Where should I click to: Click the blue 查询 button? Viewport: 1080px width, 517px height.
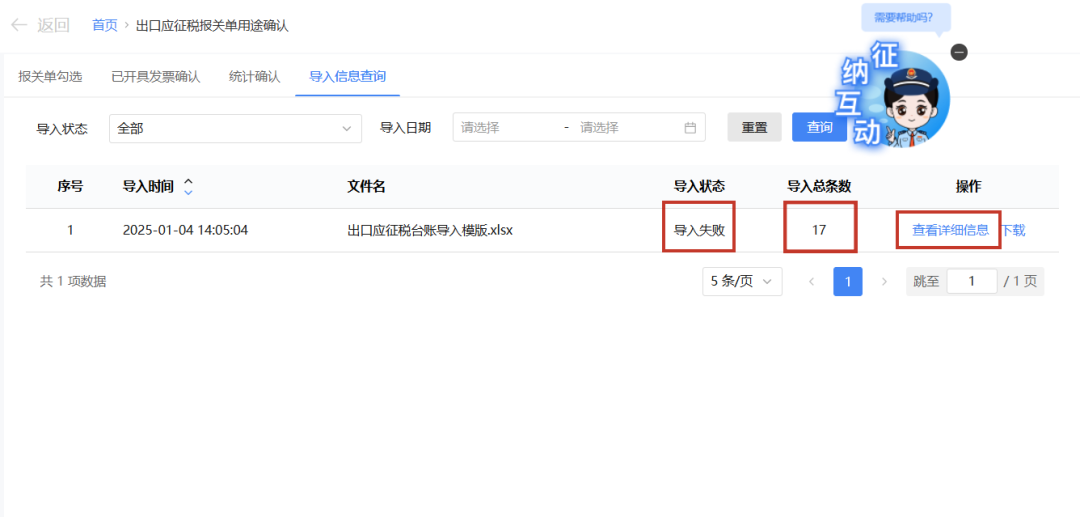click(x=819, y=127)
